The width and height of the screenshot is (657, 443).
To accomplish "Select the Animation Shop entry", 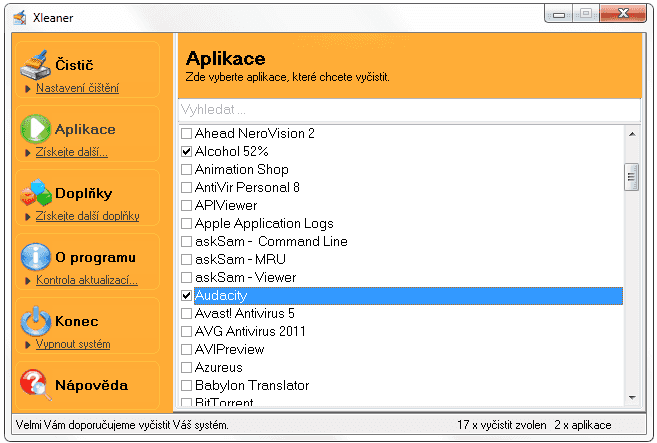I will click(242, 170).
